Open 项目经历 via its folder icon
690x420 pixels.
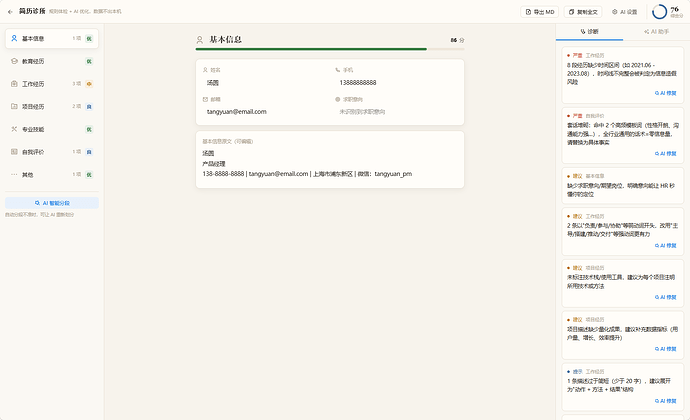[14, 107]
